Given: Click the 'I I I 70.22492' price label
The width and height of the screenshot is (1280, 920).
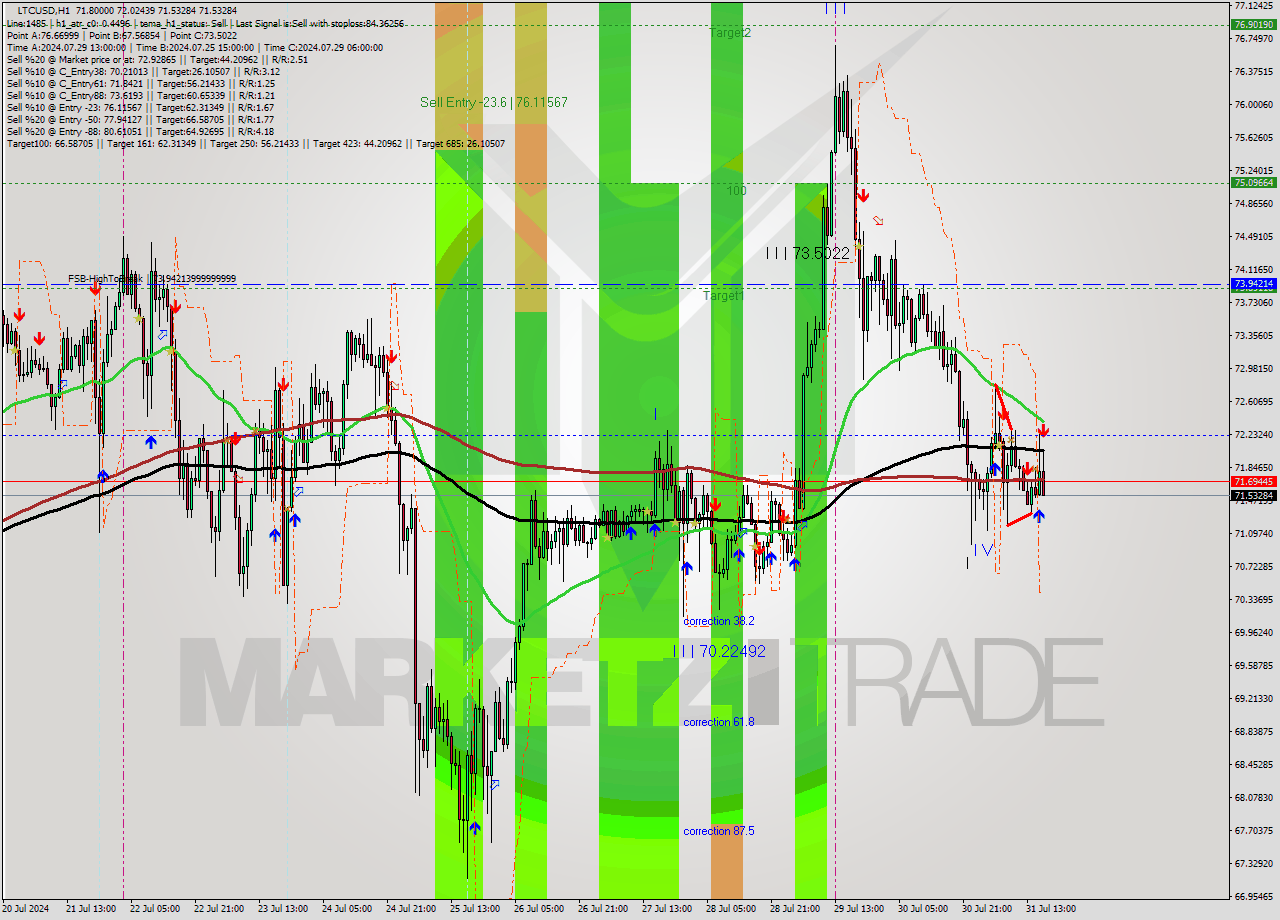Looking at the screenshot, I should click(x=719, y=651).
